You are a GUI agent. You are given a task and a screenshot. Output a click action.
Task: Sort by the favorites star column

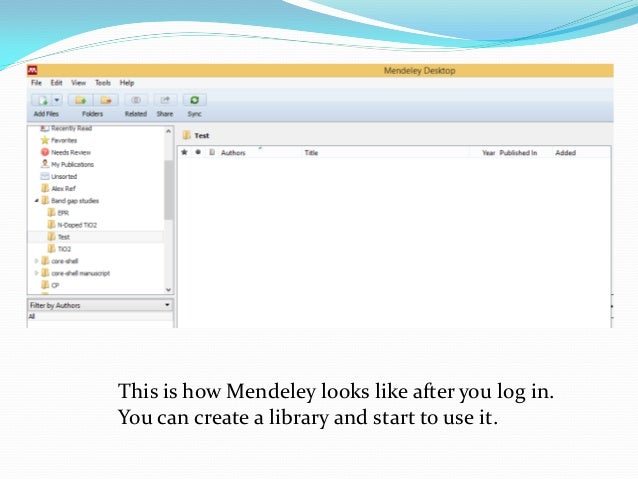tap(184, 152)
